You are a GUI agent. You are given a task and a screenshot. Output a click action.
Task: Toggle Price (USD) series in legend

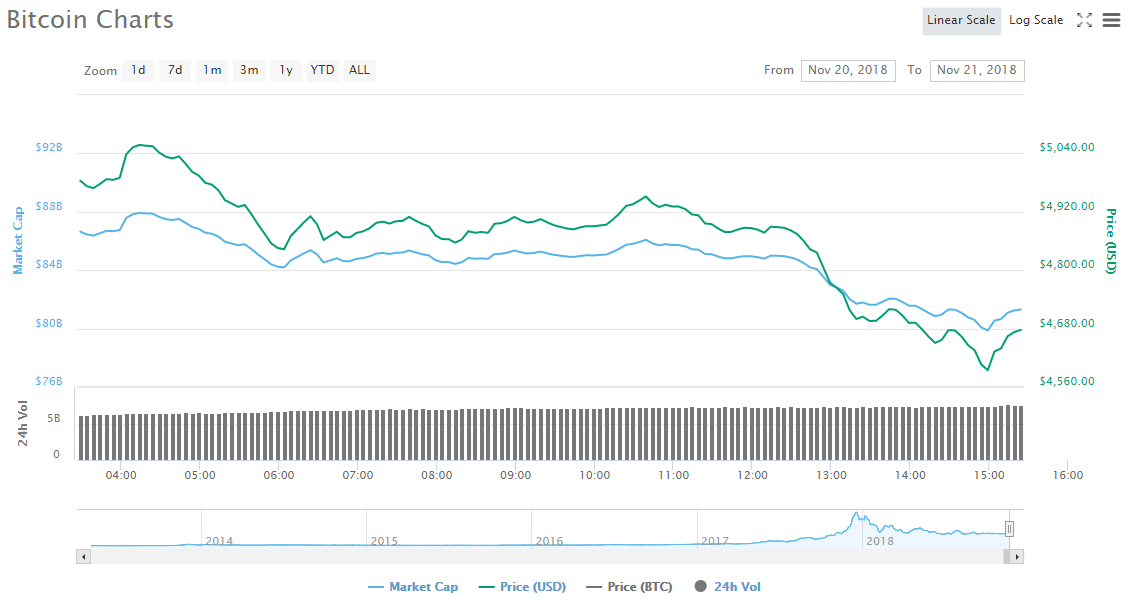pyautogui.click(x=522, y=587)
